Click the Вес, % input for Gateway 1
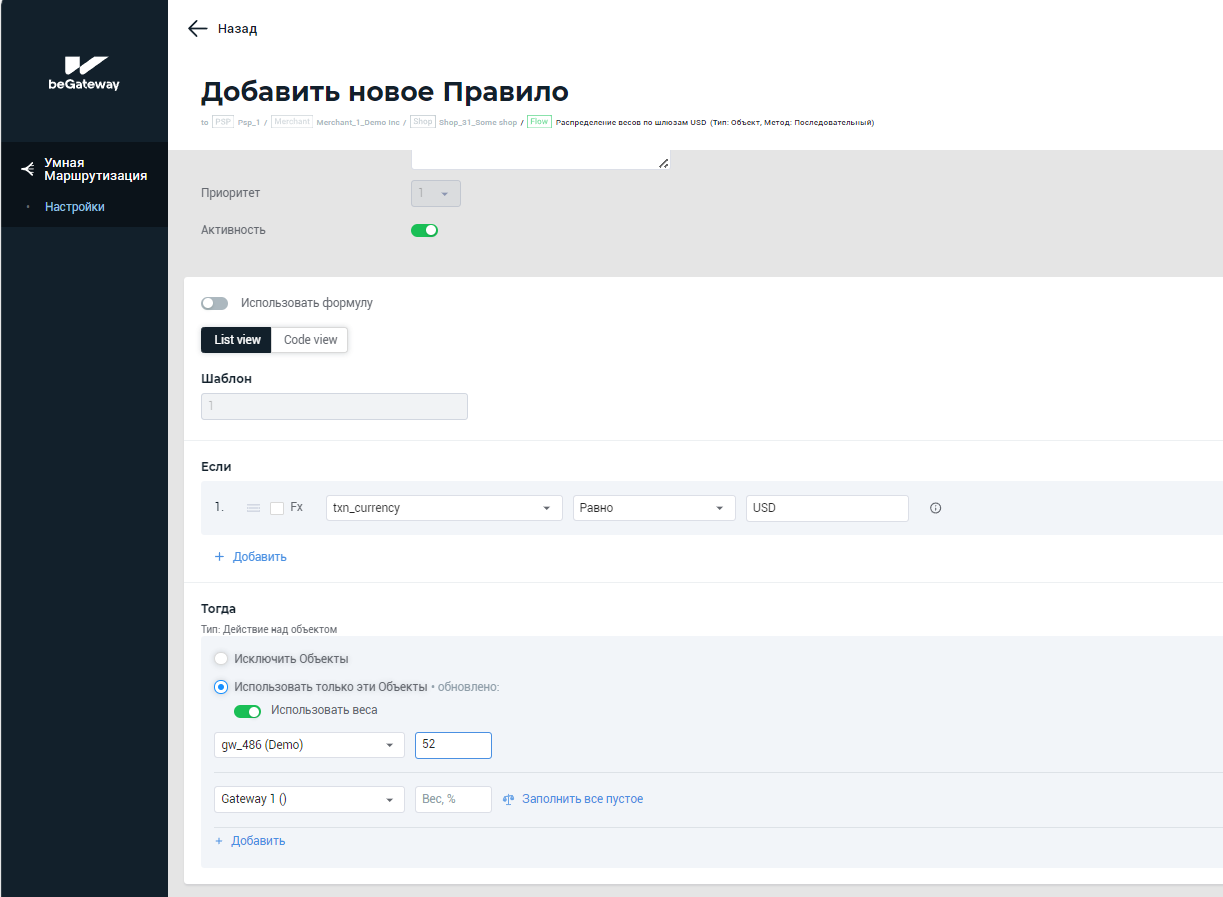The width and height of the screenshot is (1223, 897). 453,799
